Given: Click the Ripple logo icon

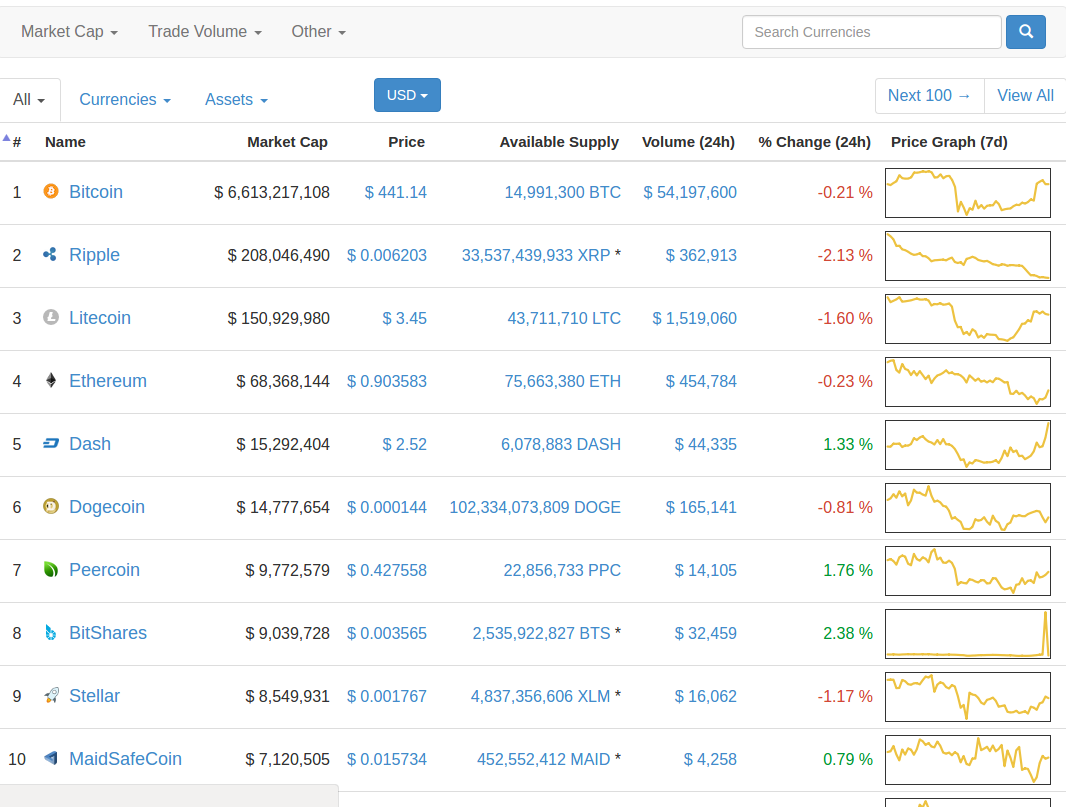Looking at the screenshot, I should [x=51, y=255].
